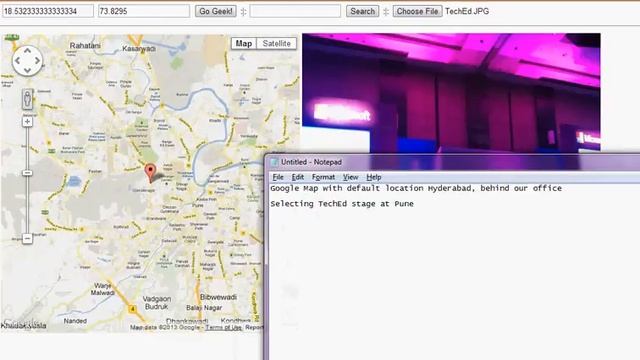The image size is (640, 360).
Task: Click the map zoom slider handle
Action: point(27,173)
